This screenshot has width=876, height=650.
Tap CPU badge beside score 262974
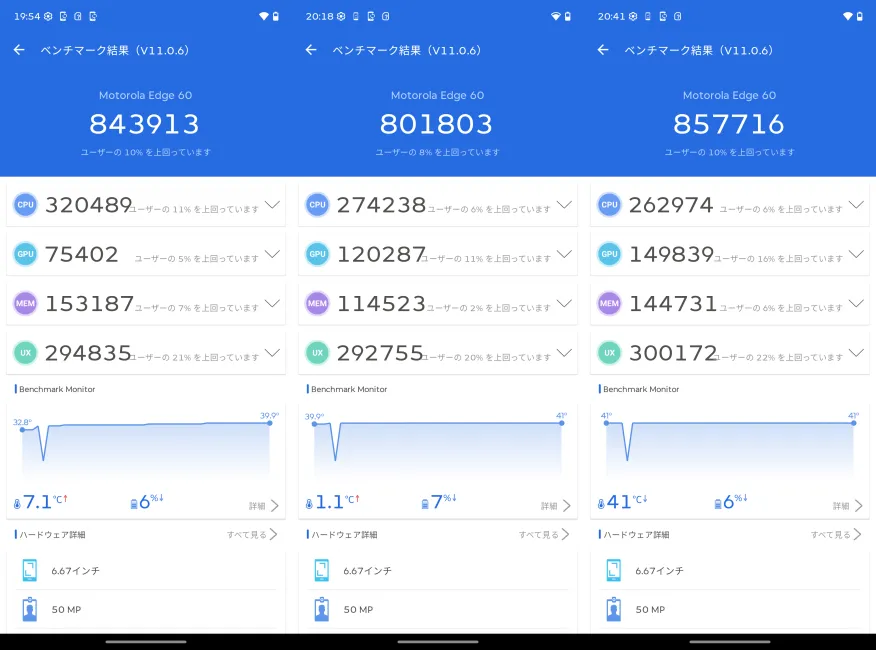coord(610,205)
